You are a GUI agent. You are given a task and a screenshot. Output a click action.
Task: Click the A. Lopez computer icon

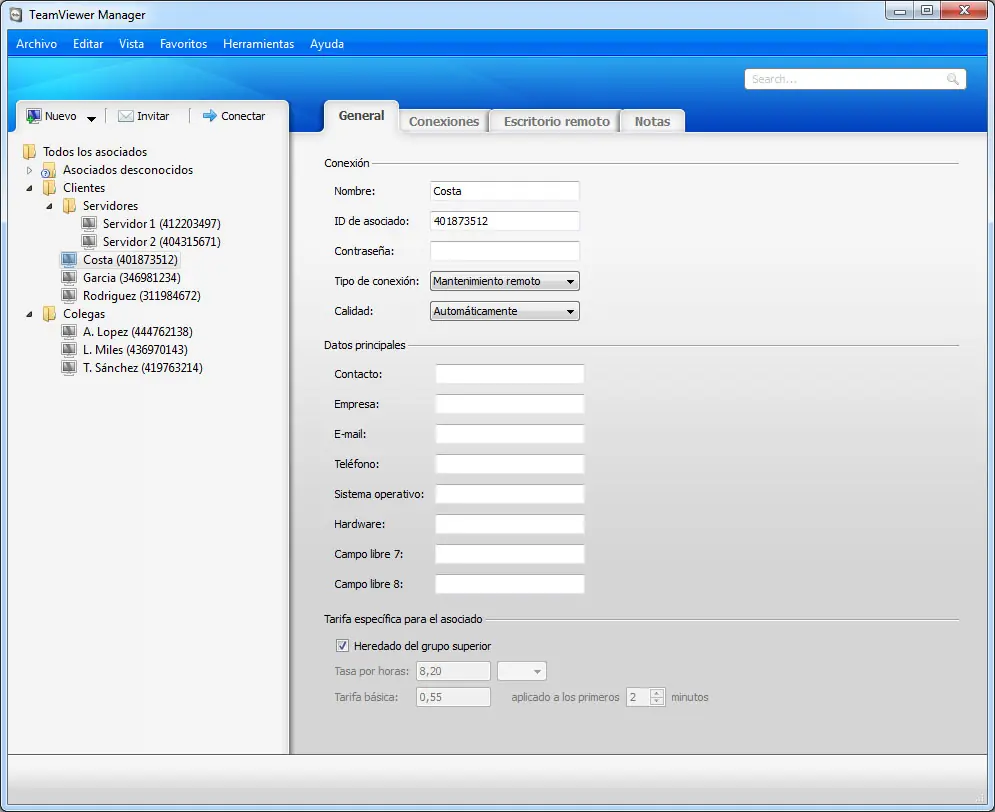click(x=69, y=332)
